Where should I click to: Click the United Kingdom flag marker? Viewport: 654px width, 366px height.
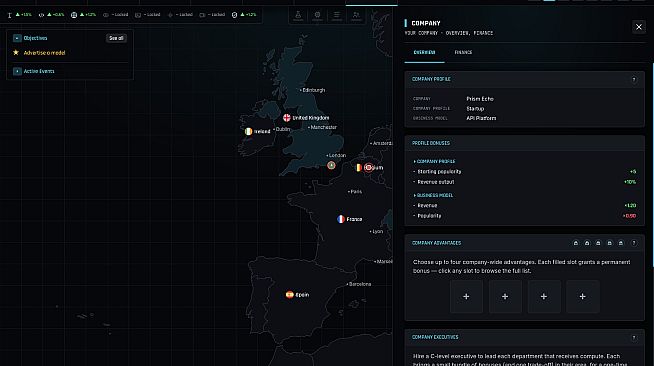tap(287, 118)
